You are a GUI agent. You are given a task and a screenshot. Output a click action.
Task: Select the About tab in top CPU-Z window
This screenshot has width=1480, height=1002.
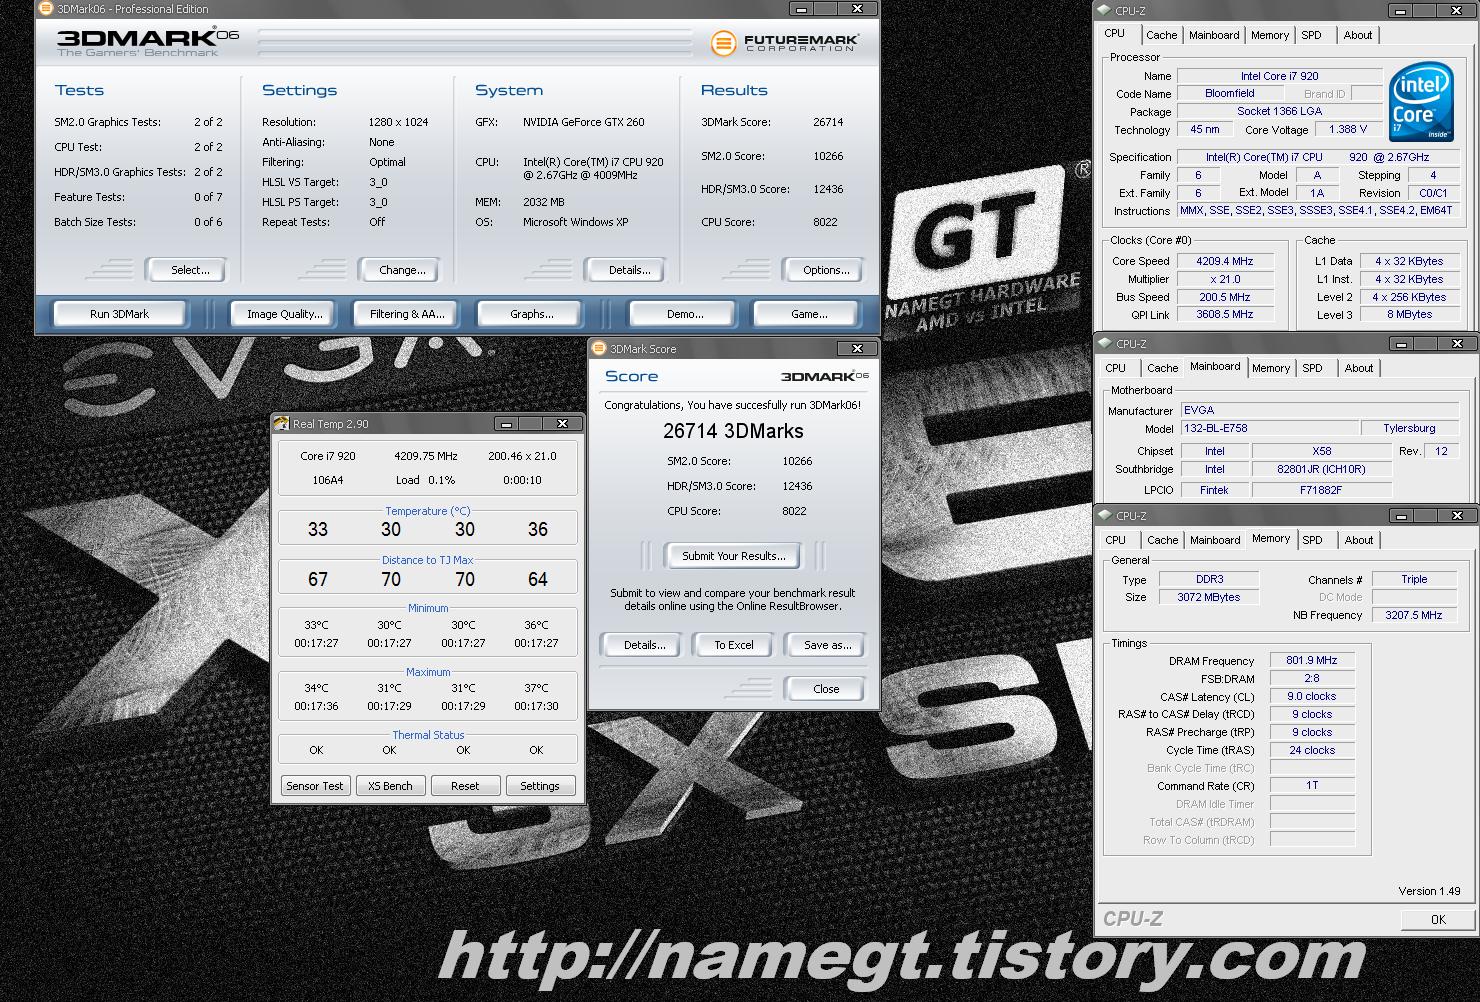point(1358,35)
